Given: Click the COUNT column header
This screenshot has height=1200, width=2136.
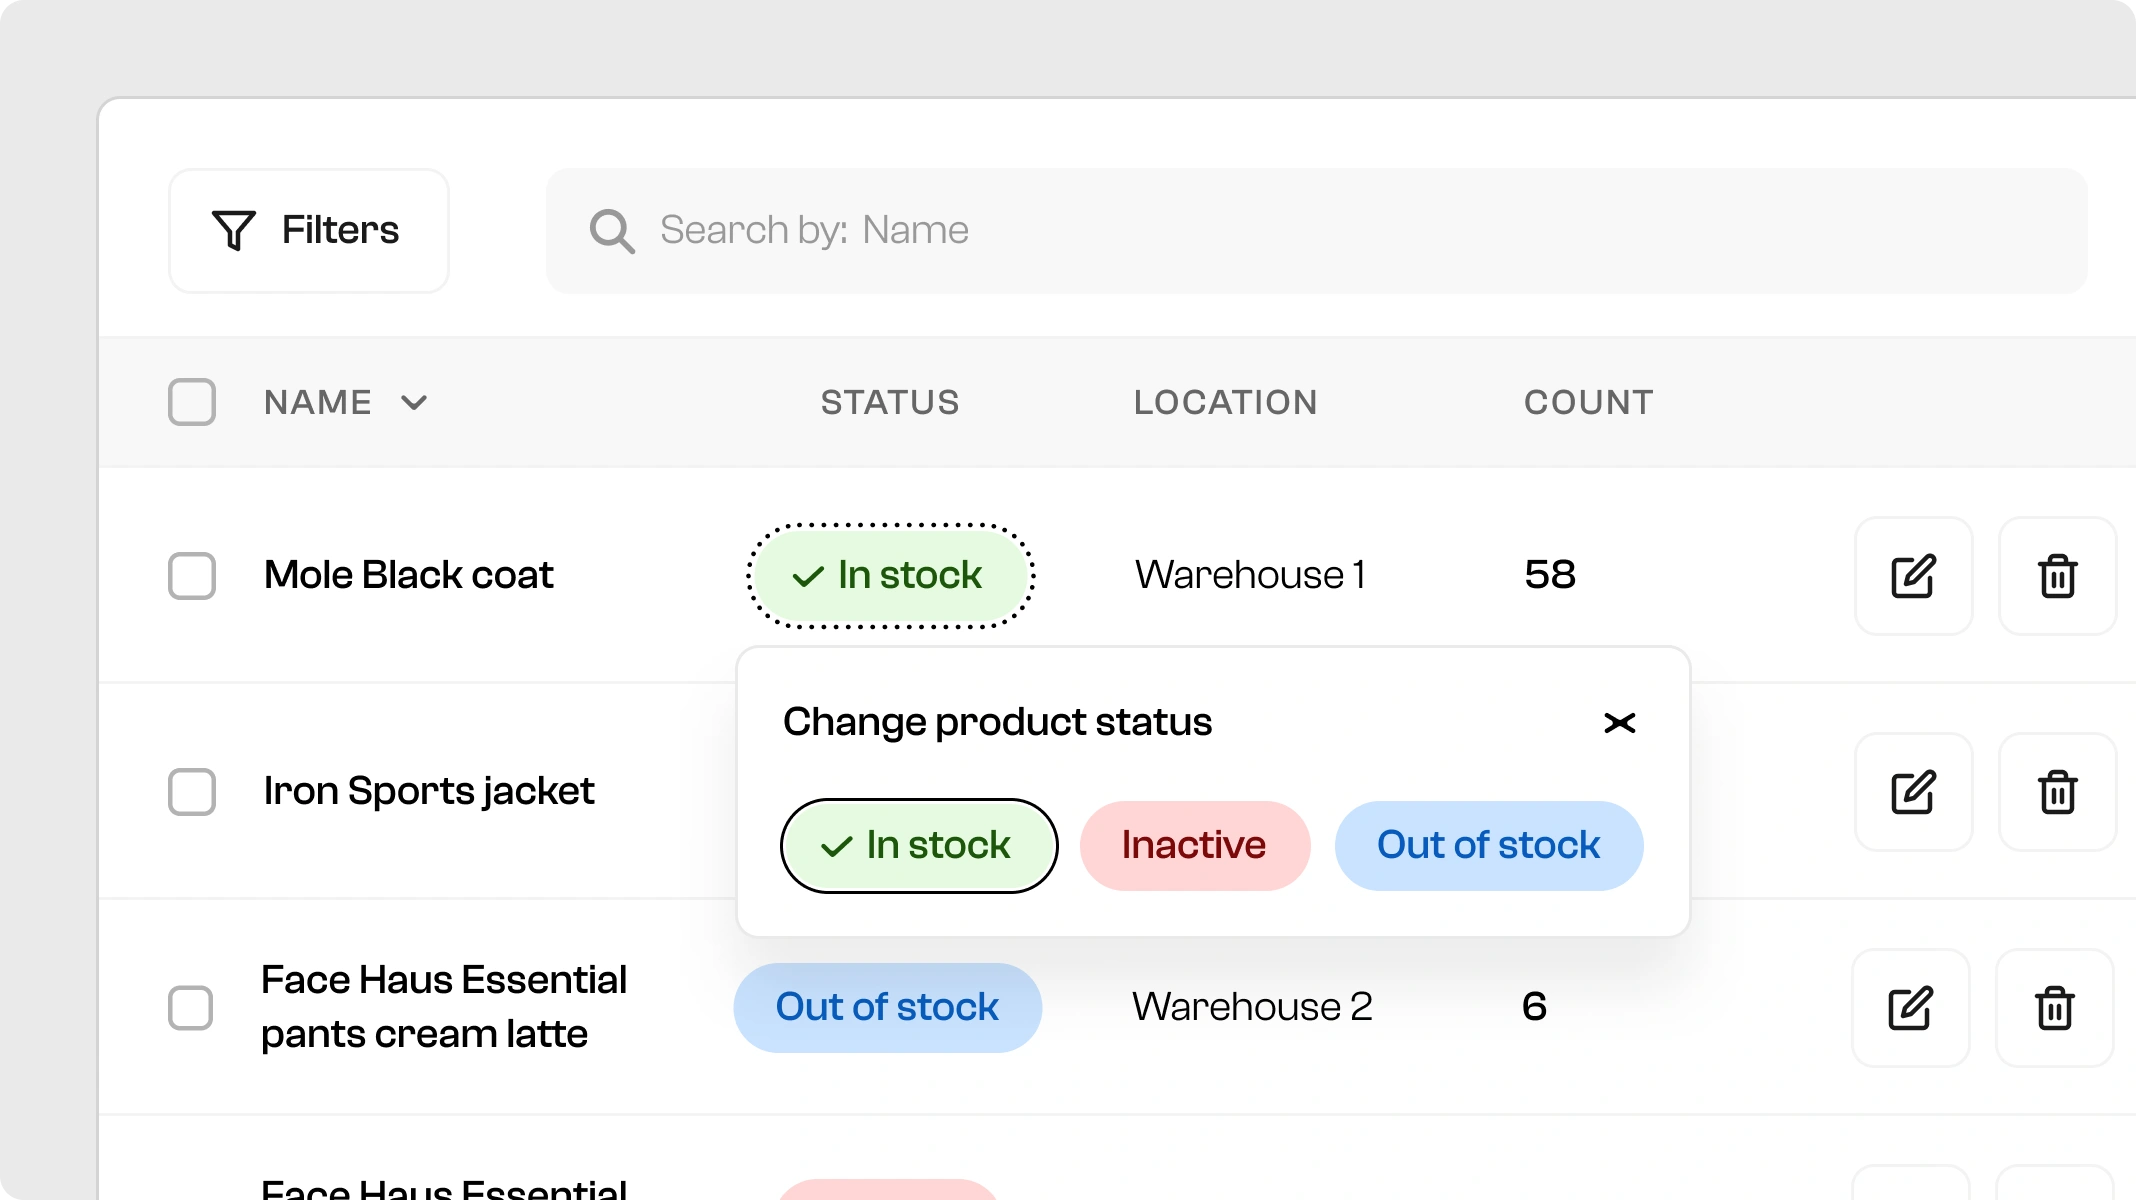Looking at the screenshot, I should [1588, 402].
